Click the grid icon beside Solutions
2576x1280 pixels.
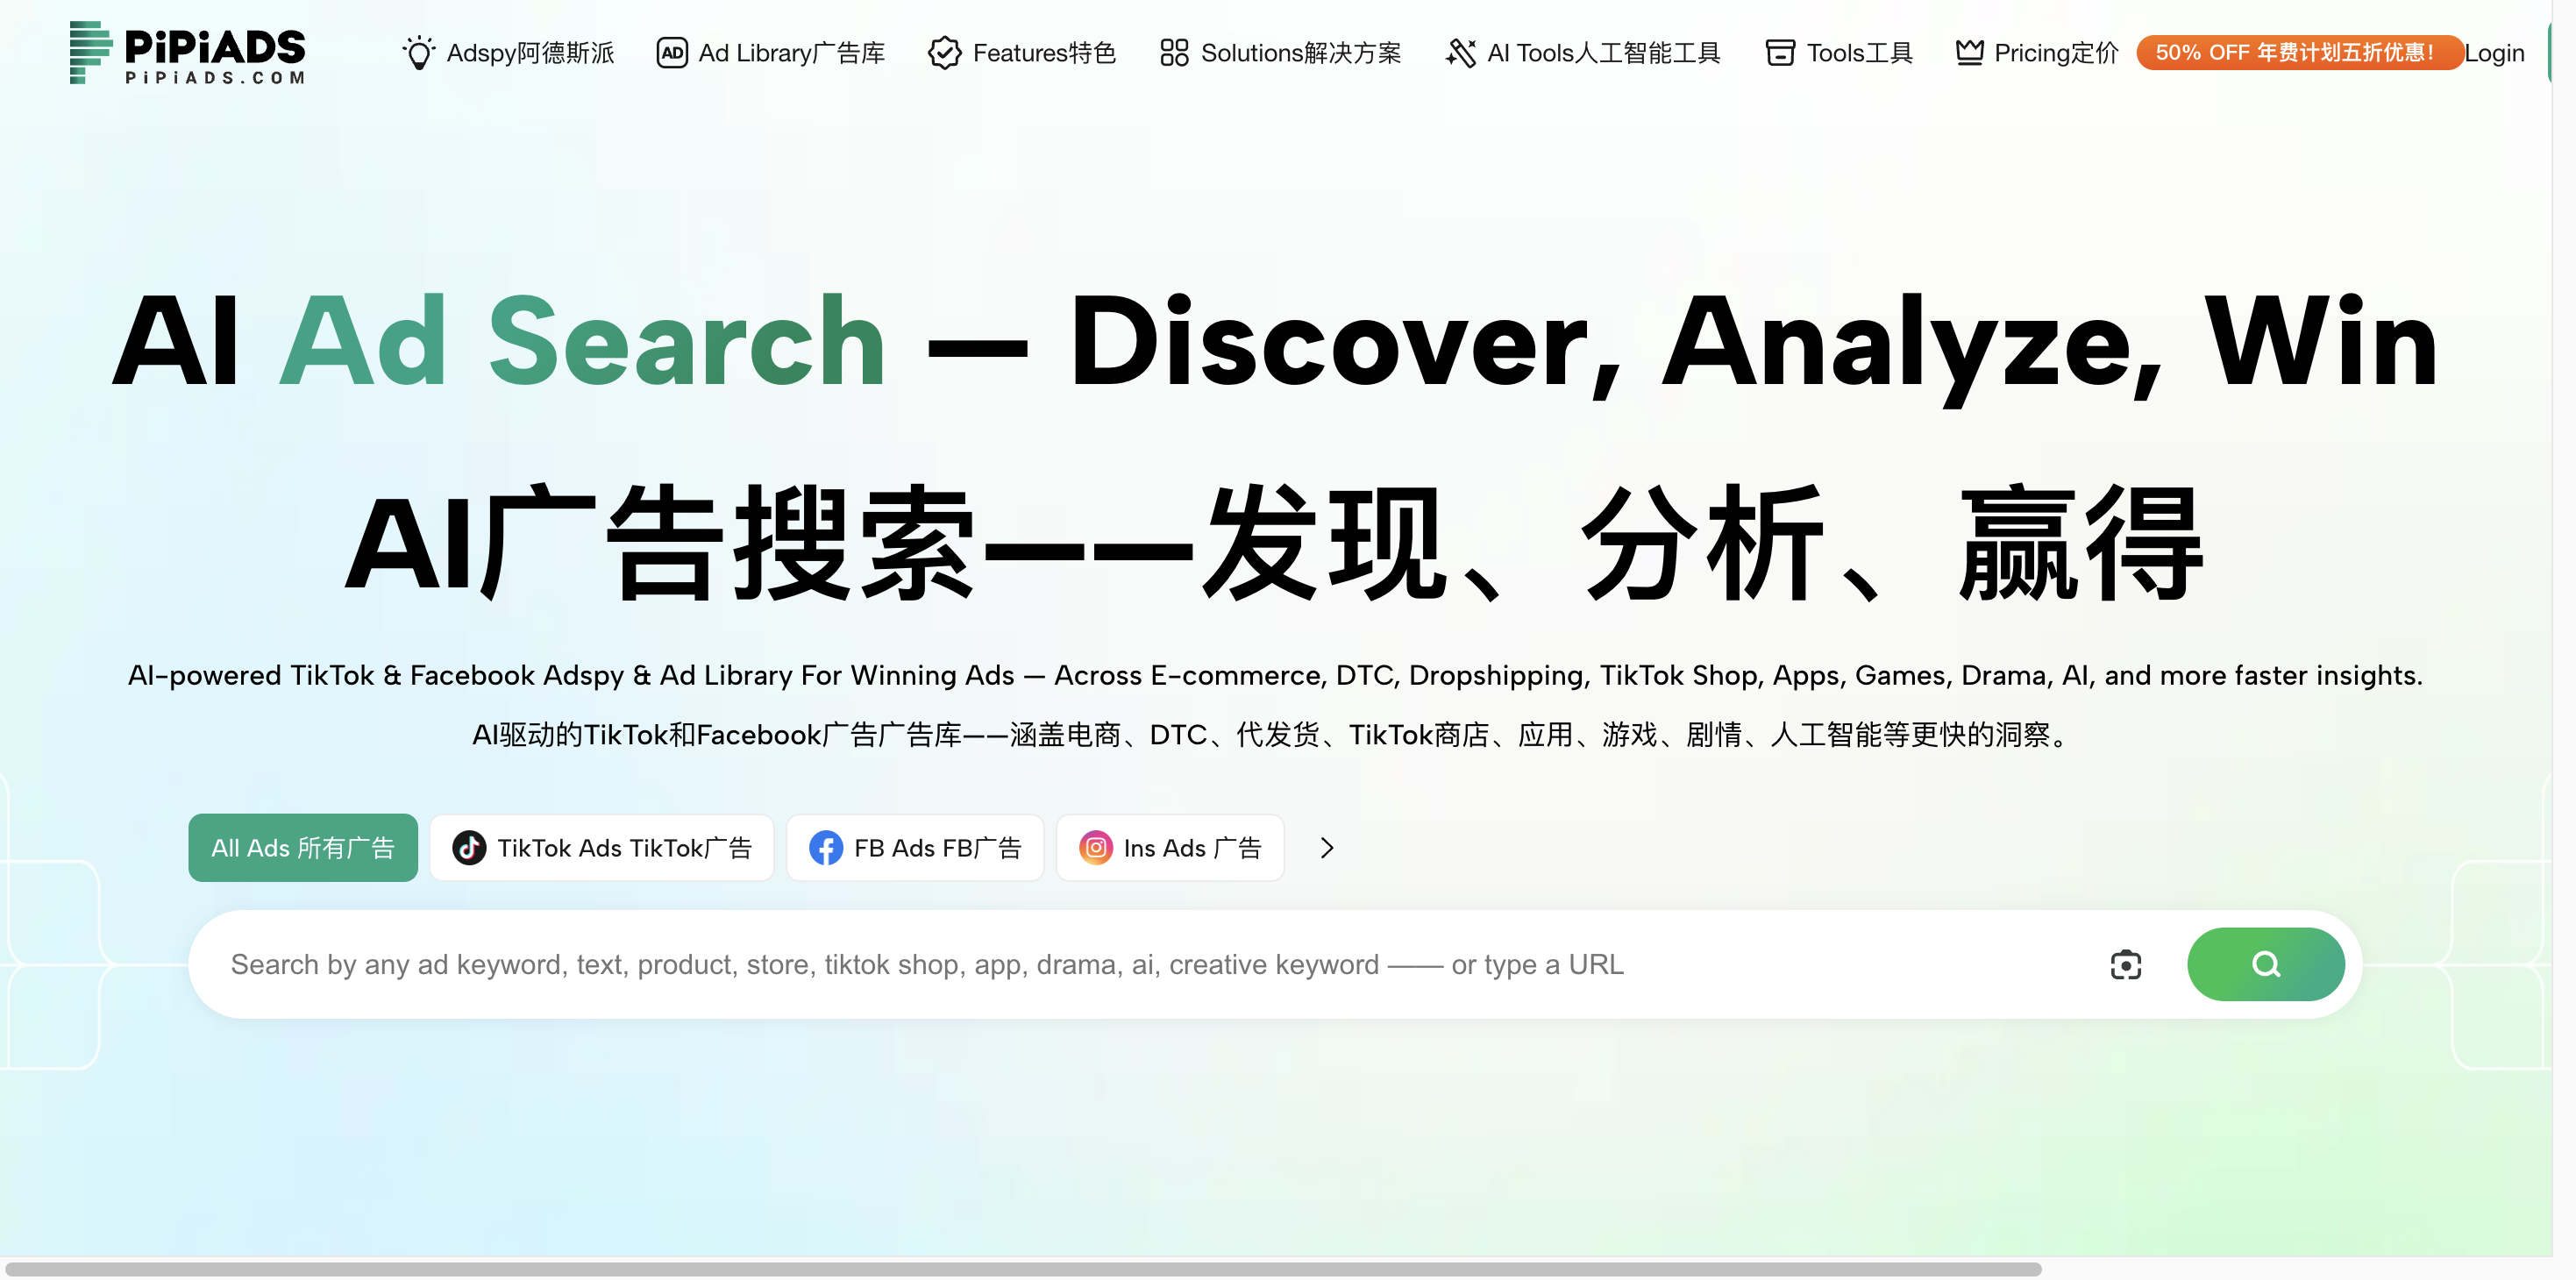tap(1174, 53)
